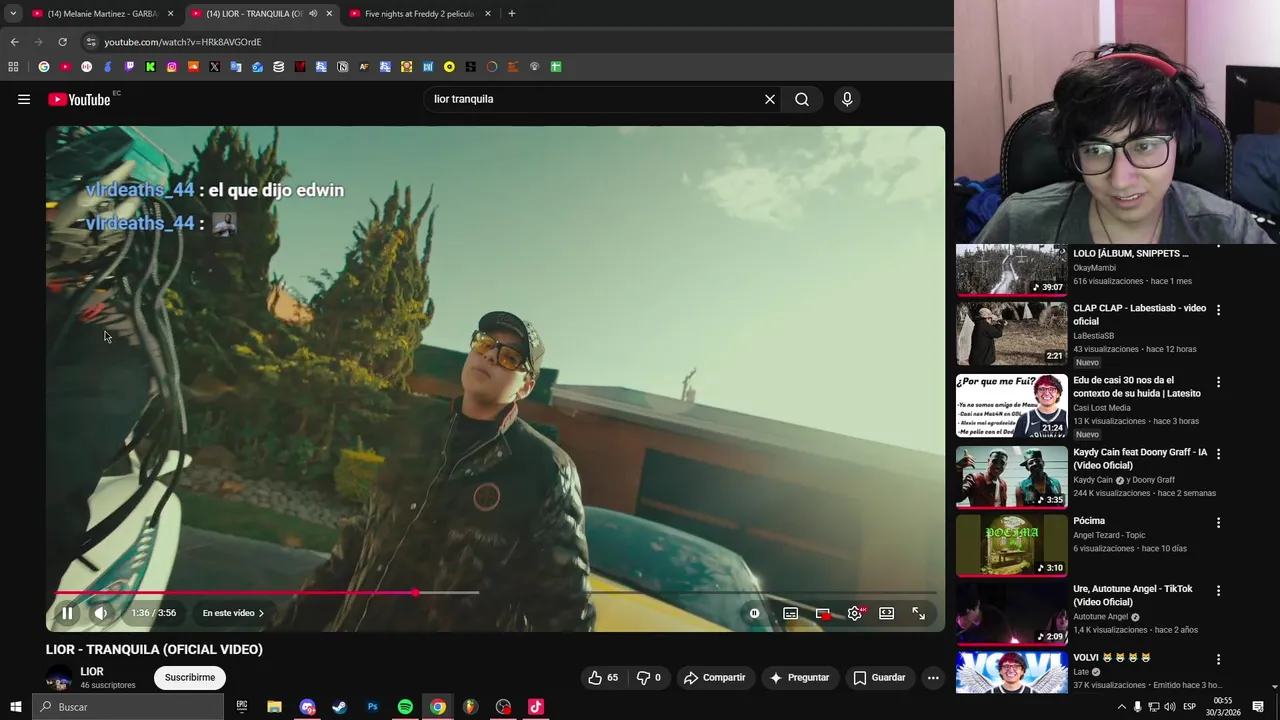
Task: Open the Instagram bookmark icon
Action: [172, 67]
